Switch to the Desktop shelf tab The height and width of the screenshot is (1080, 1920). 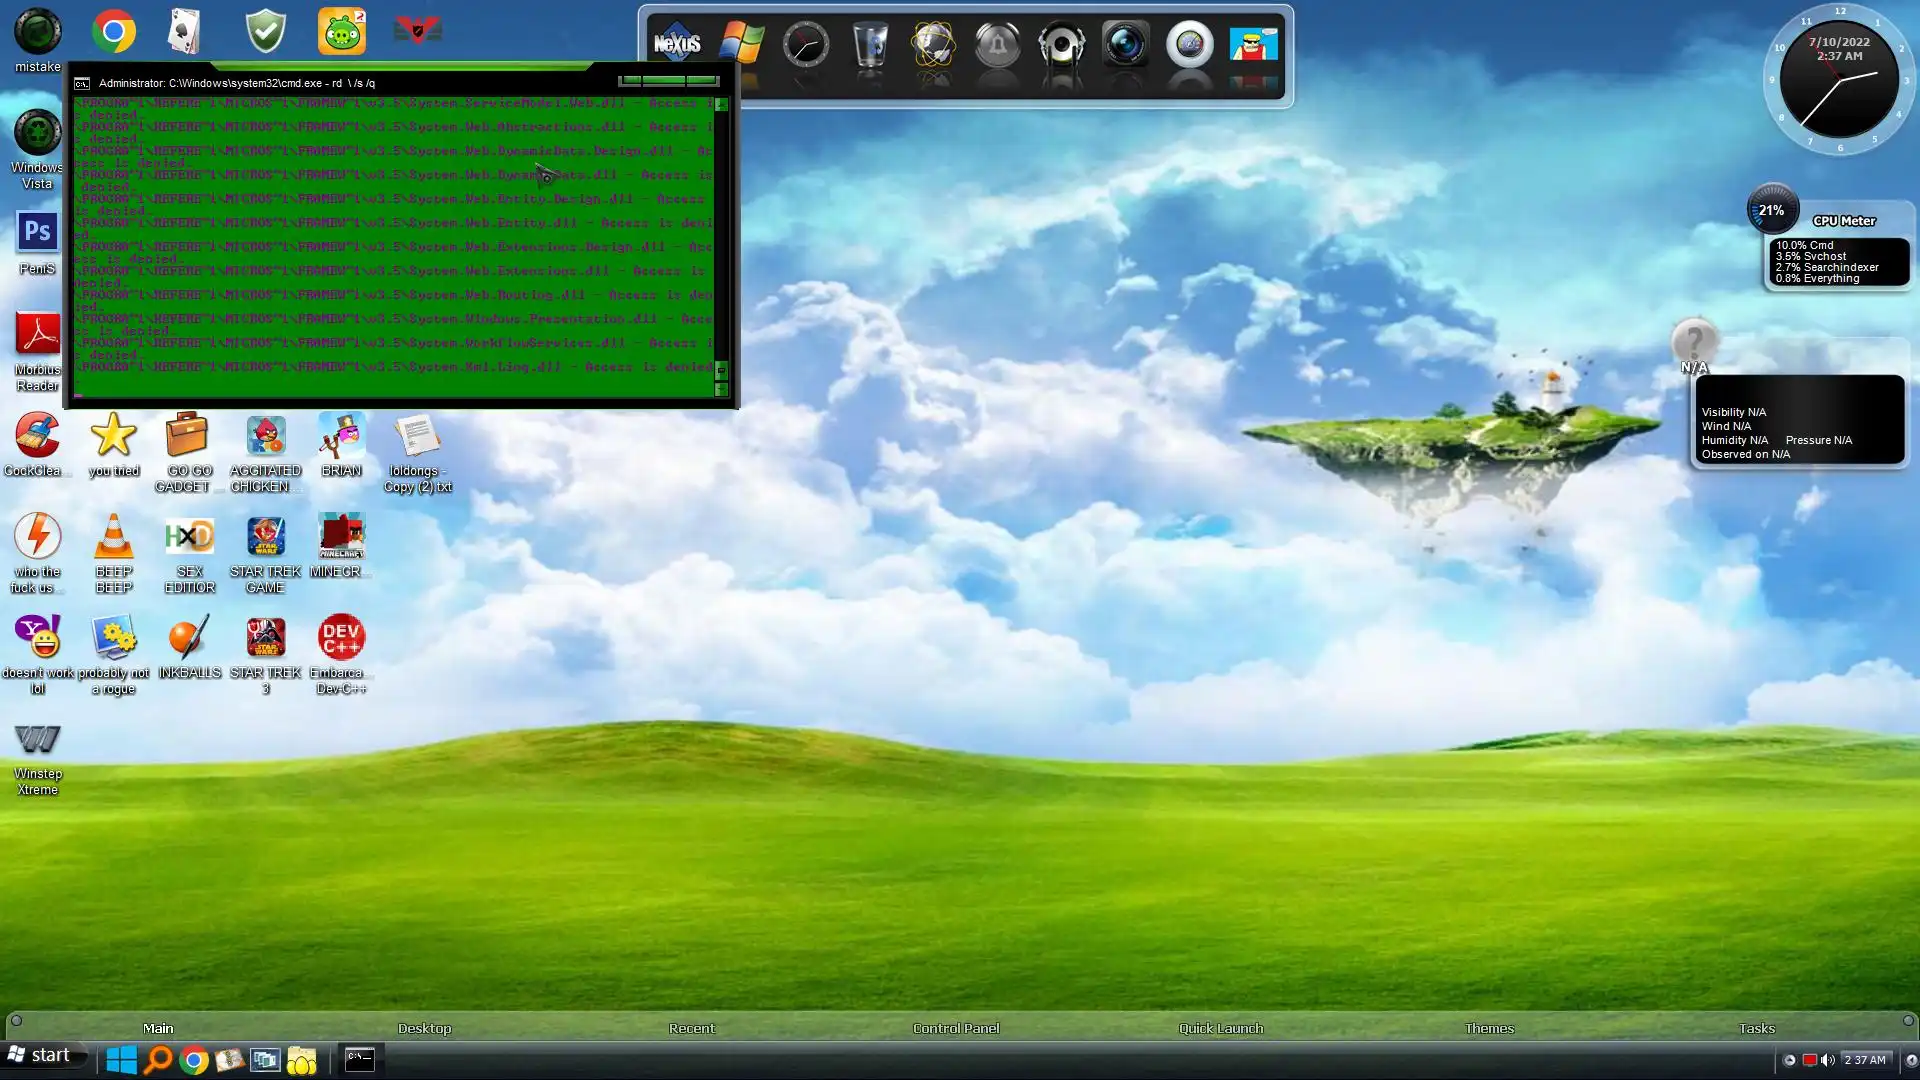tap(424, 1028)
